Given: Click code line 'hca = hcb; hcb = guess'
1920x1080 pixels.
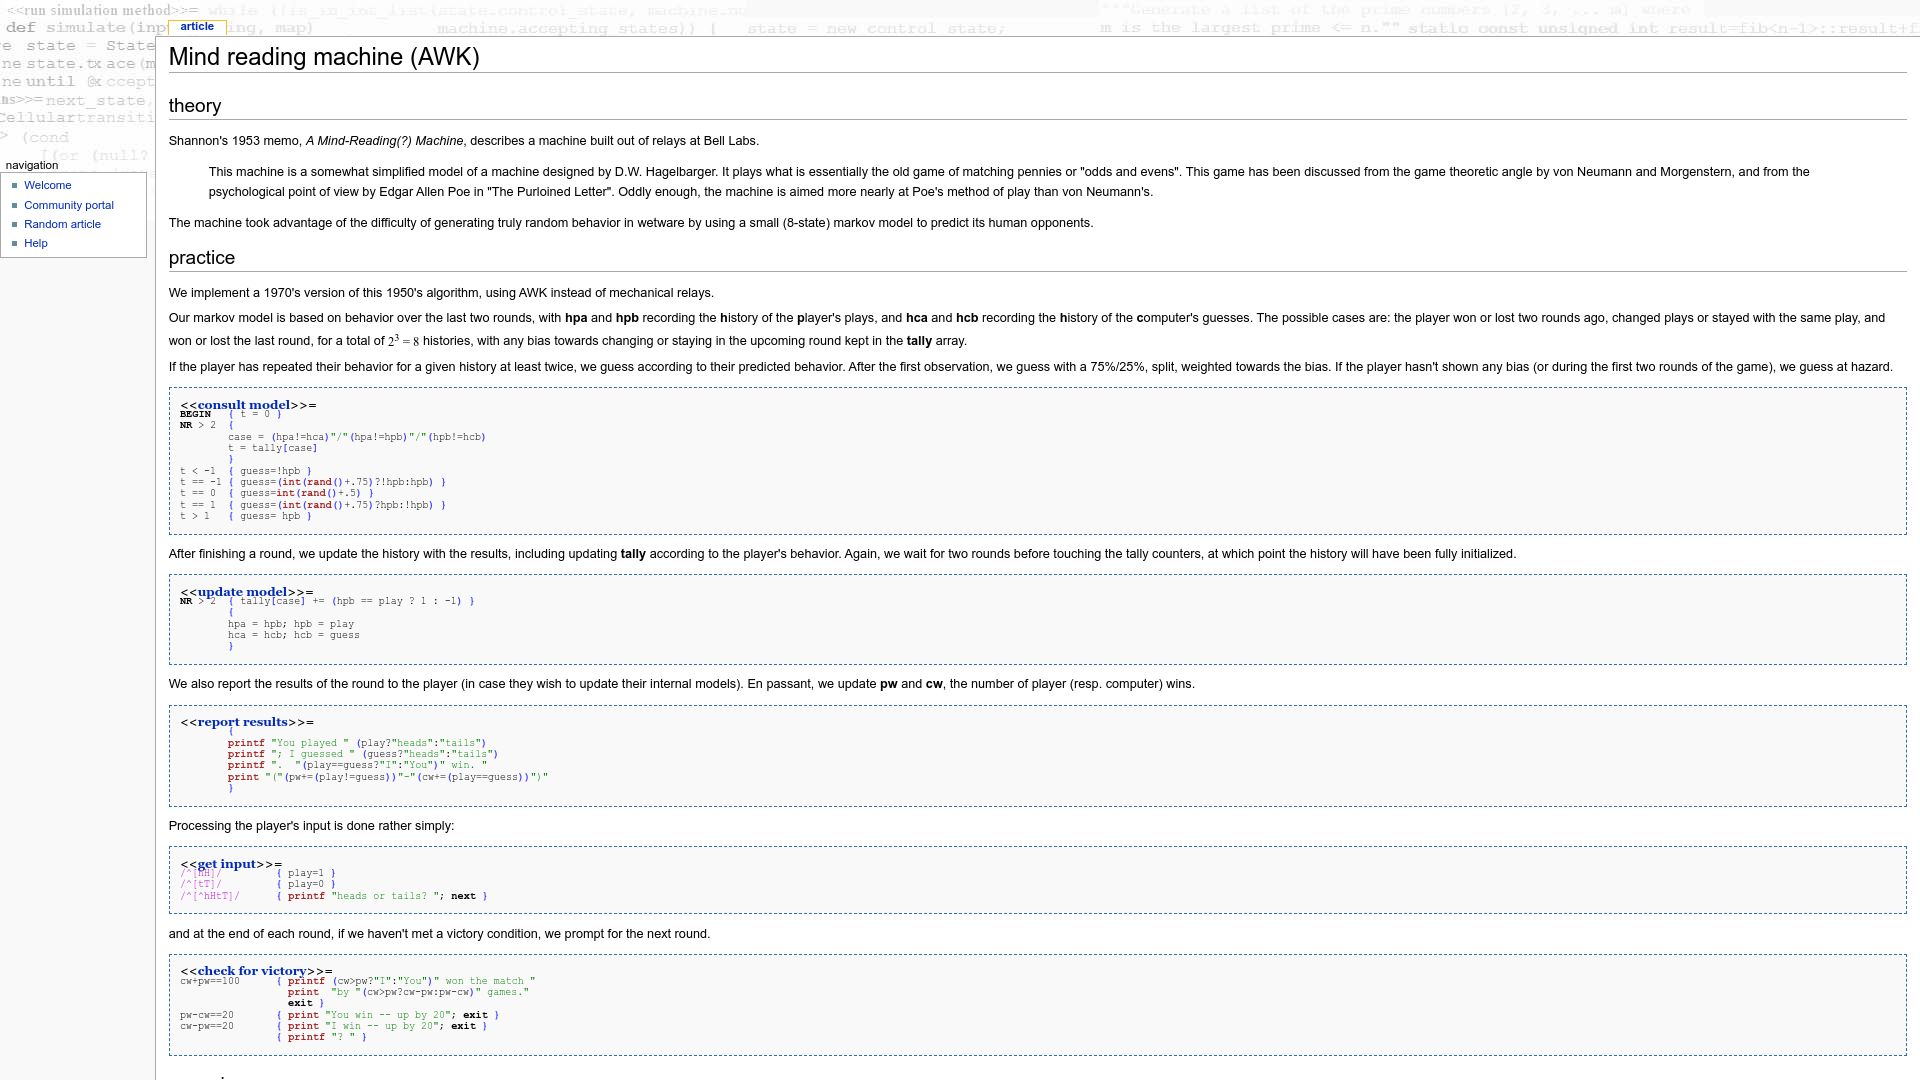Looking at the screenshot, I should click(293, 635).
